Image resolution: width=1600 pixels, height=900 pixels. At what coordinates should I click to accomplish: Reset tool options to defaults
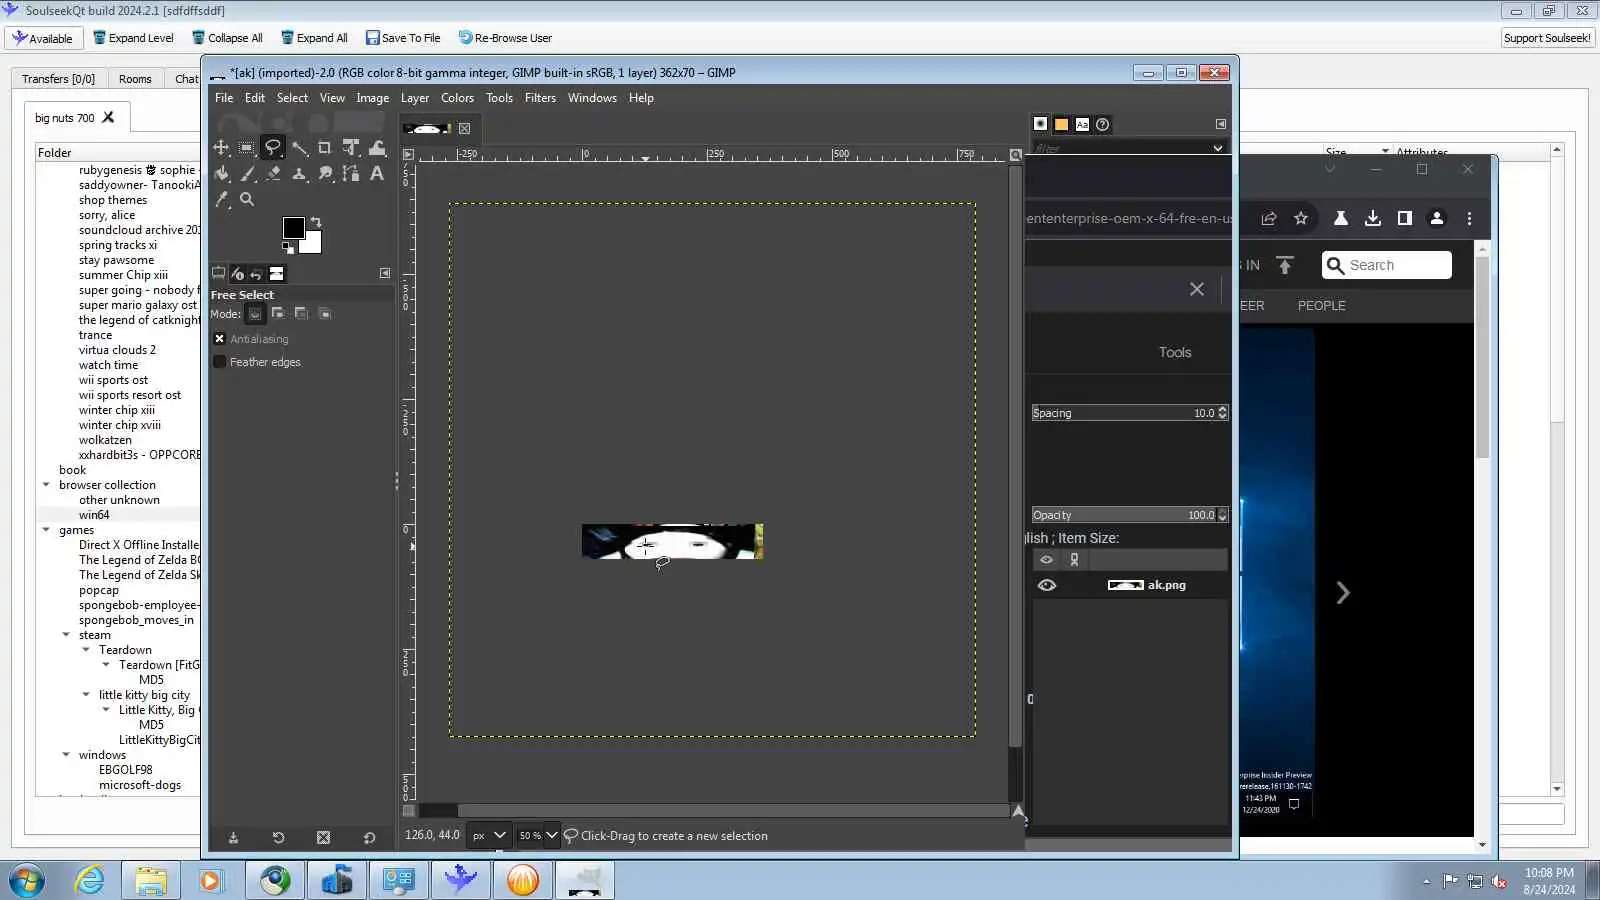369,838
